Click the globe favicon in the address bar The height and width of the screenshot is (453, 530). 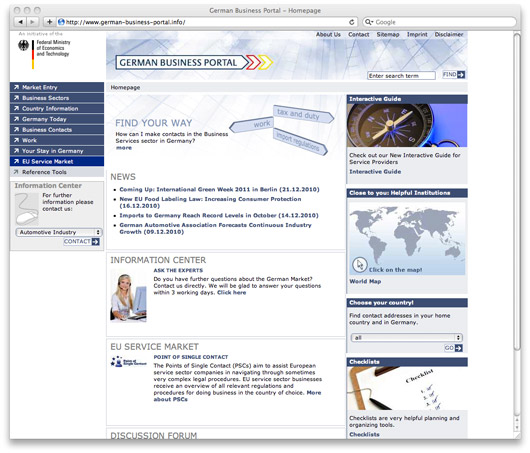point(61,22)
